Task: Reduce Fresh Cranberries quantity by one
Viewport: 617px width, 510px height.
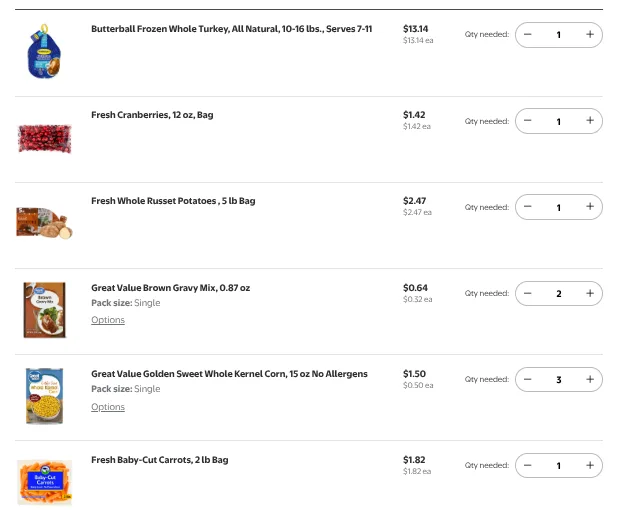Action: tap(528, 121)
